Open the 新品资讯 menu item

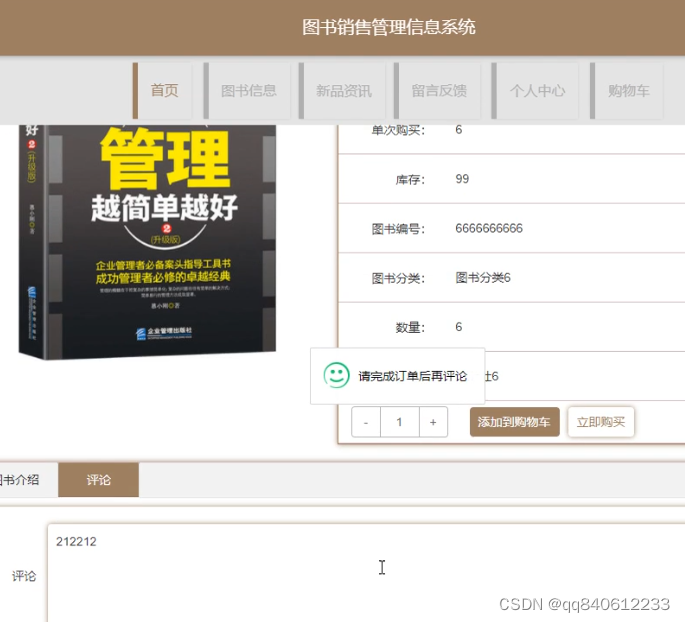[x=342, y=91]
